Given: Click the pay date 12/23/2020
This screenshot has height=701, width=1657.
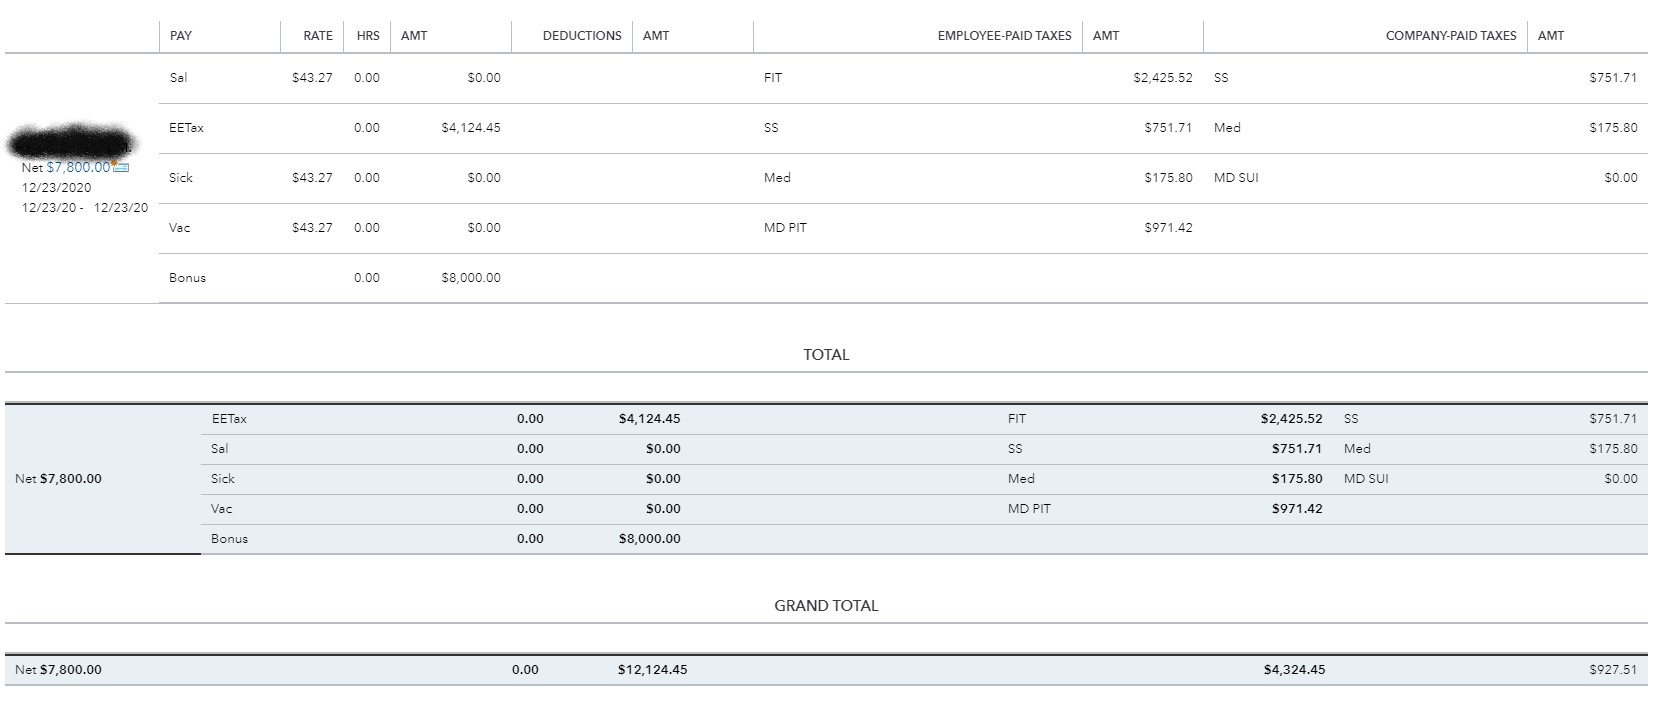Looking at the screenshot, I should pyautogui.click(x=56, y=188).
